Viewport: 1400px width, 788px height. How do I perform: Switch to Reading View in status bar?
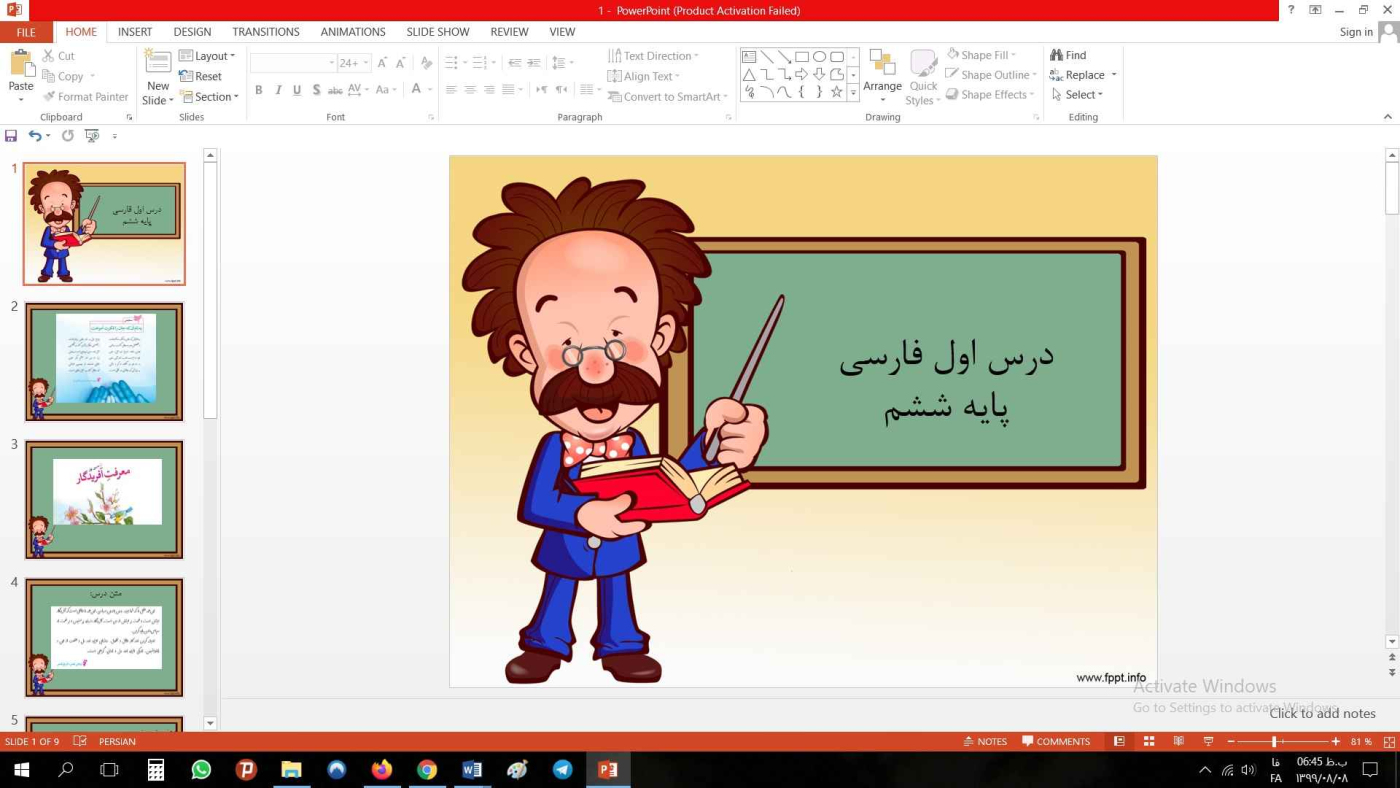(1179, 741)
